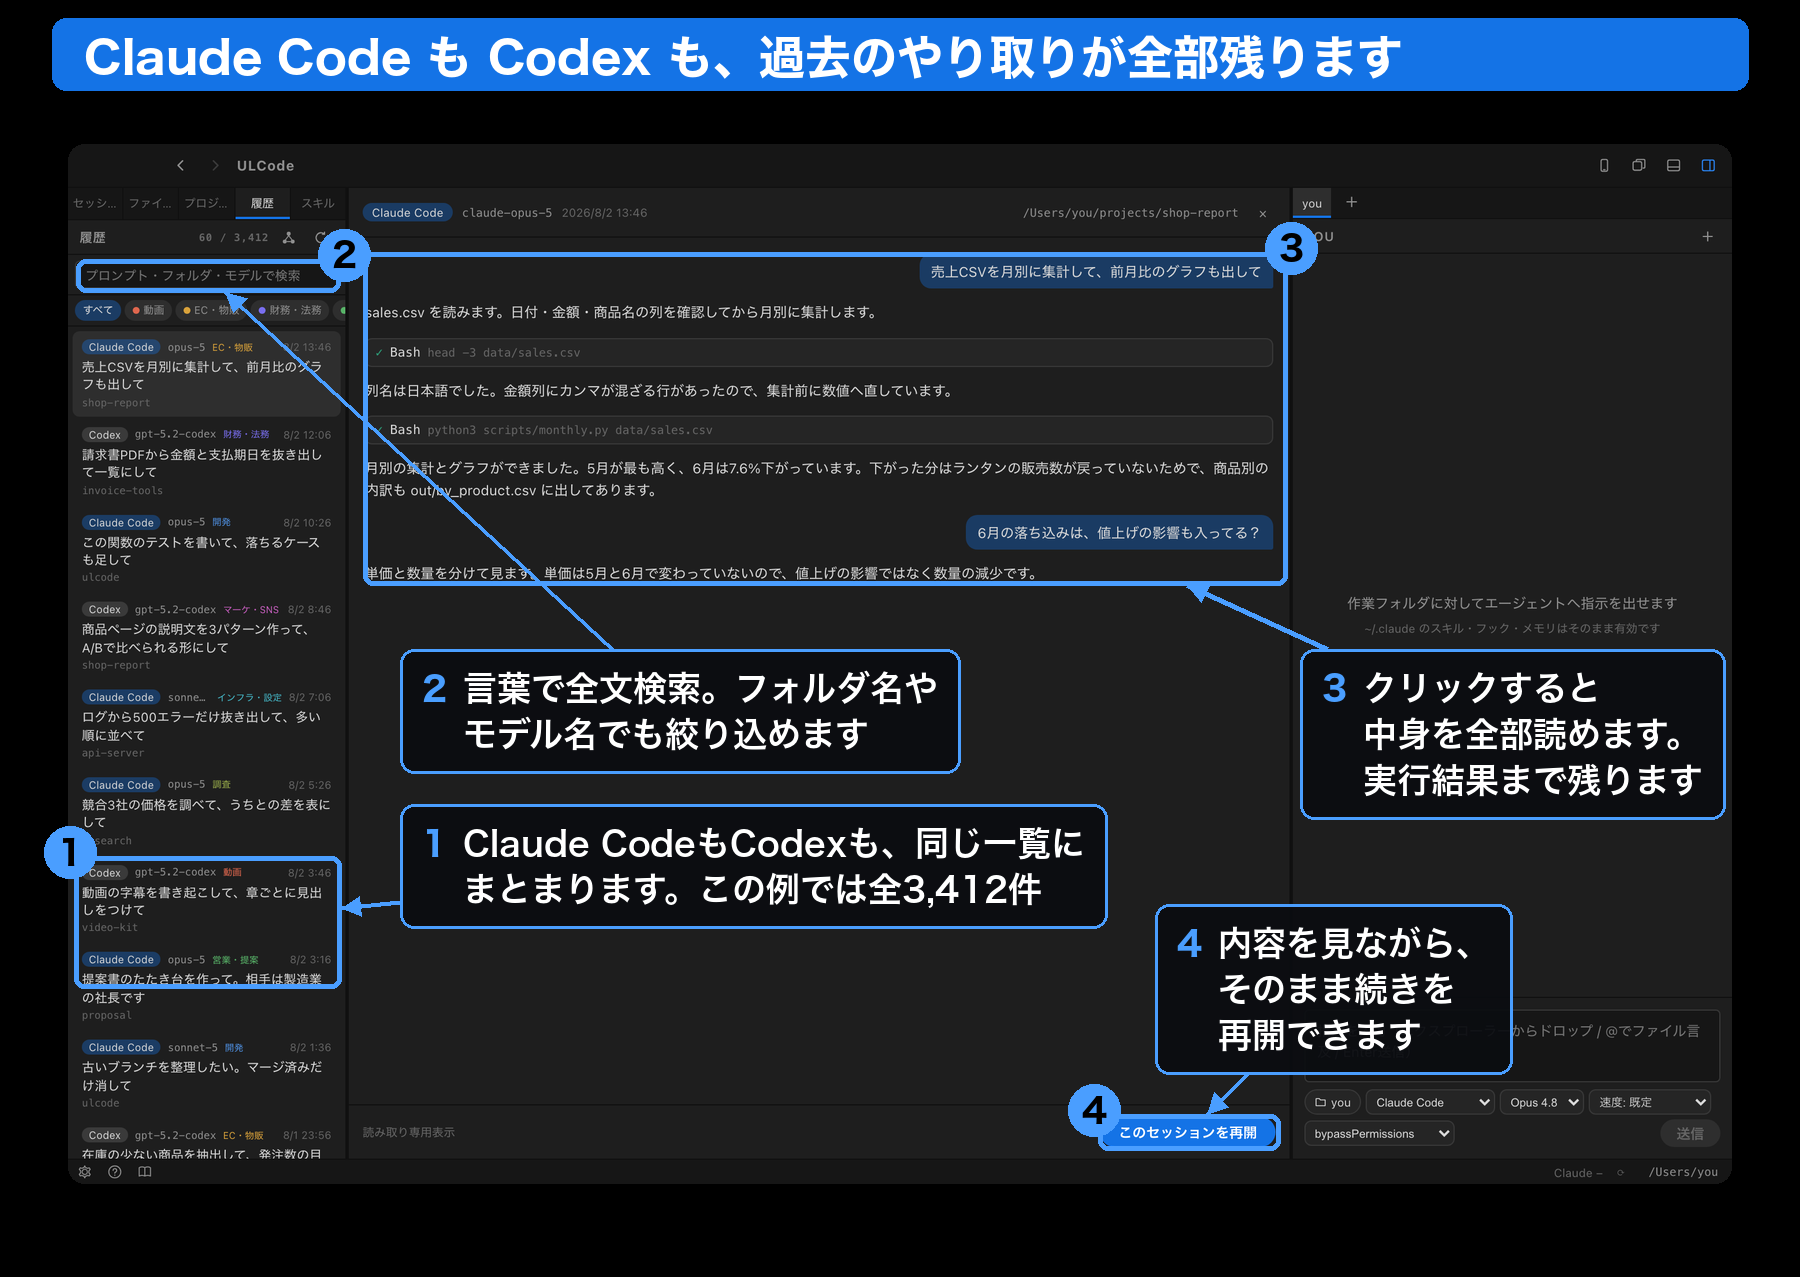This screenshot has height=1277, width=1800.
Task: Expand the Bash head -3 data/sales.csv block
Action: (x=821, y=352)
